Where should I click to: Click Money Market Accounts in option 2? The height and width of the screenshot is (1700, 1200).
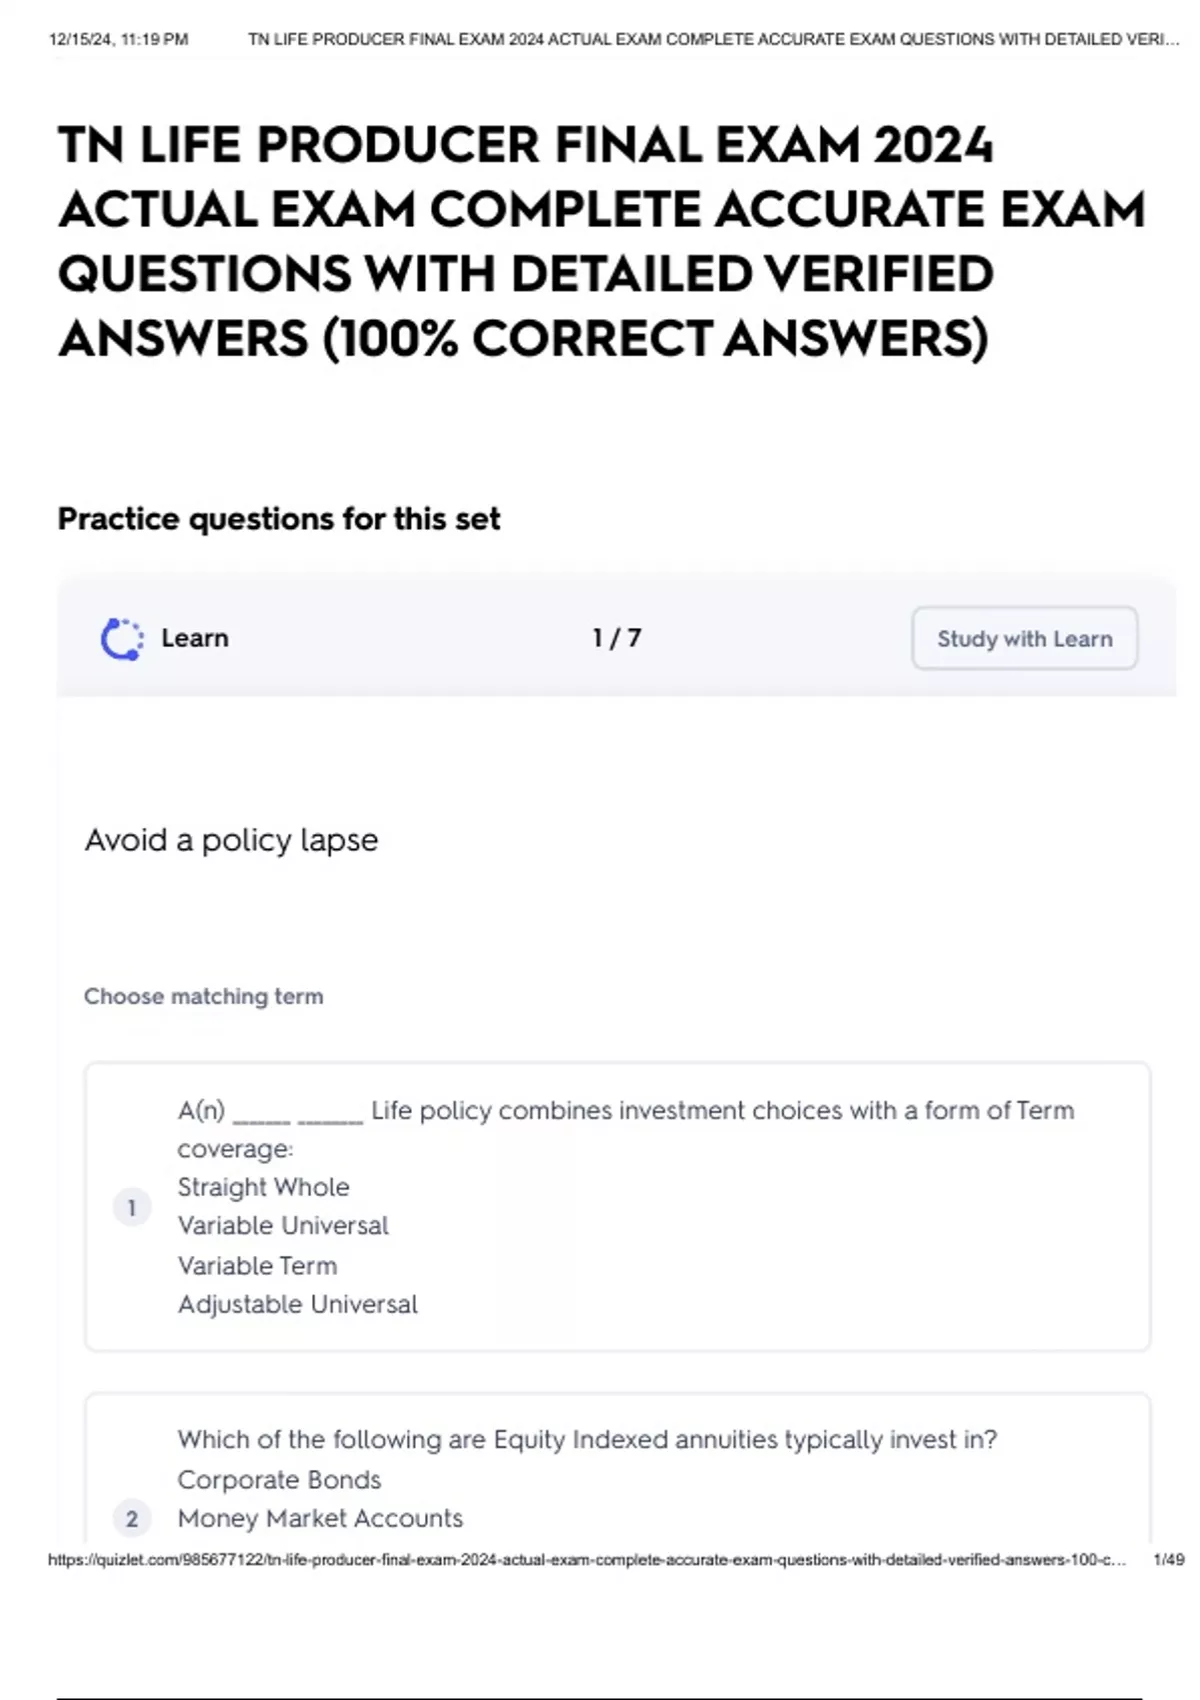(x=320, y=1519)
